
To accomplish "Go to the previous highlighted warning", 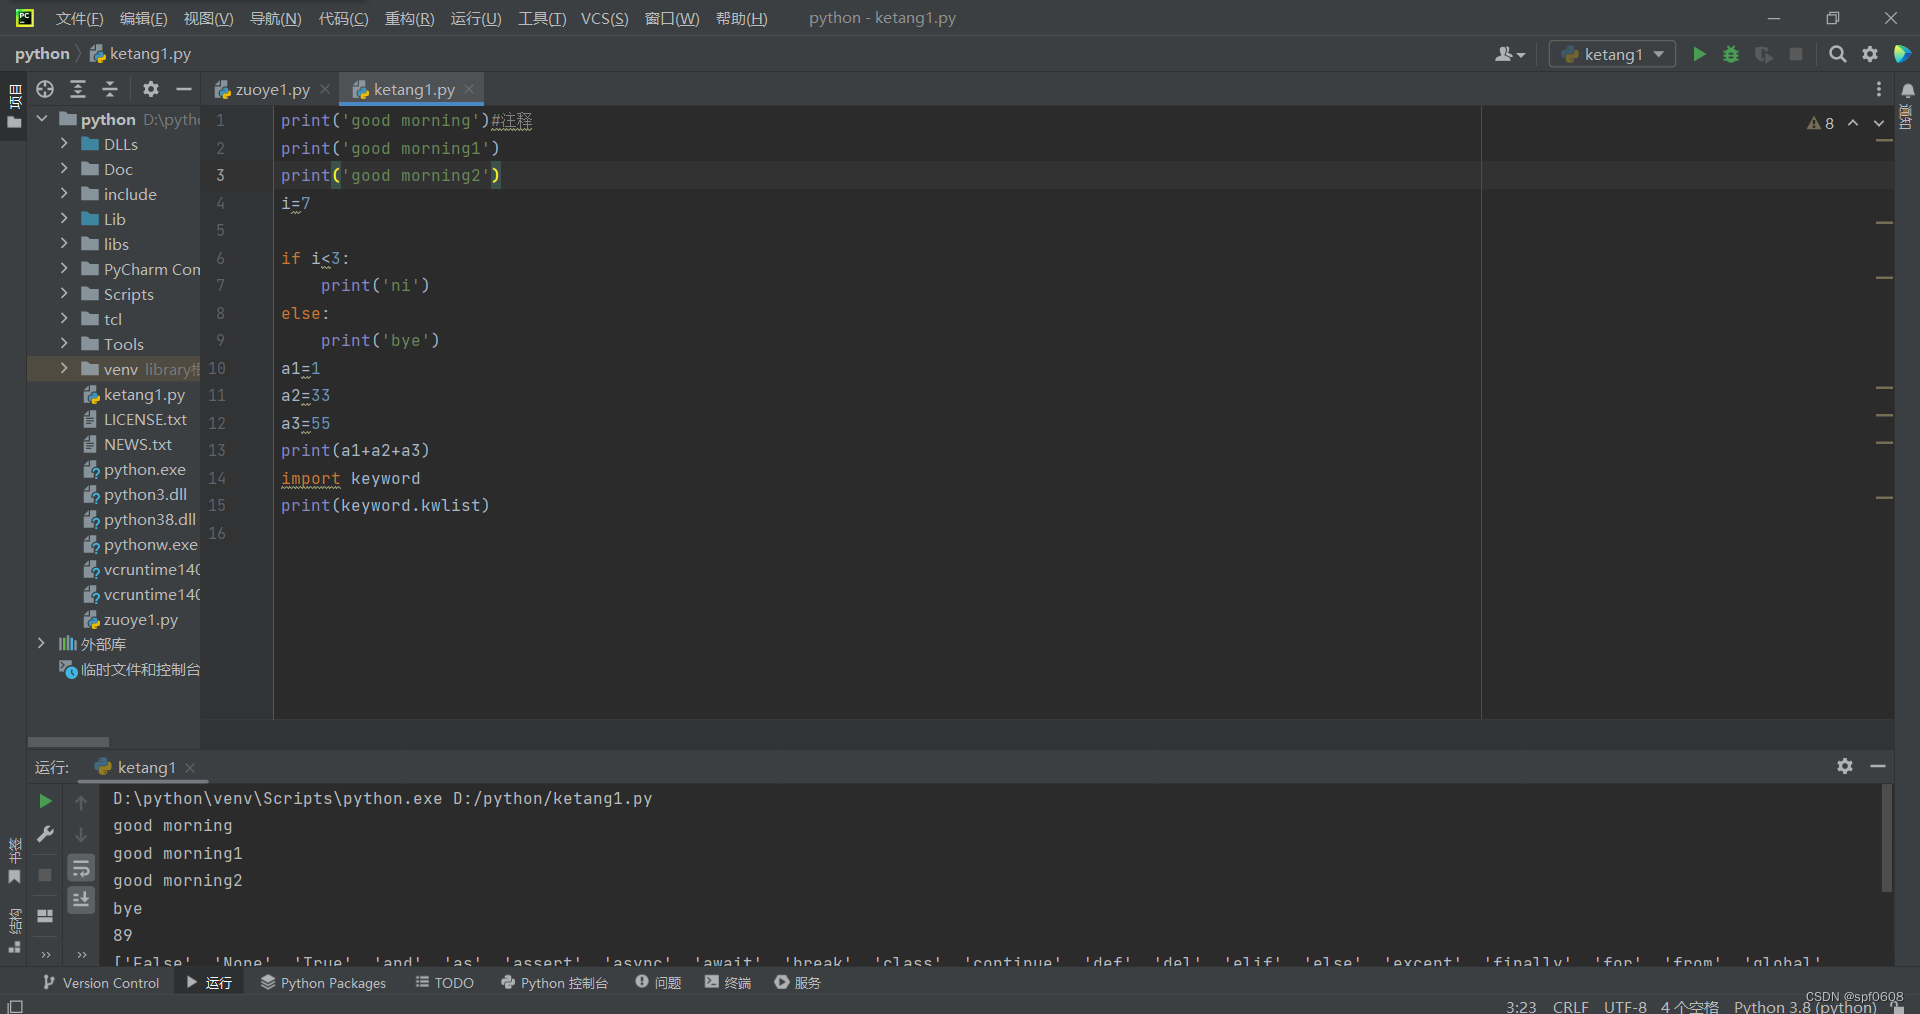I will pos(1853,123).
